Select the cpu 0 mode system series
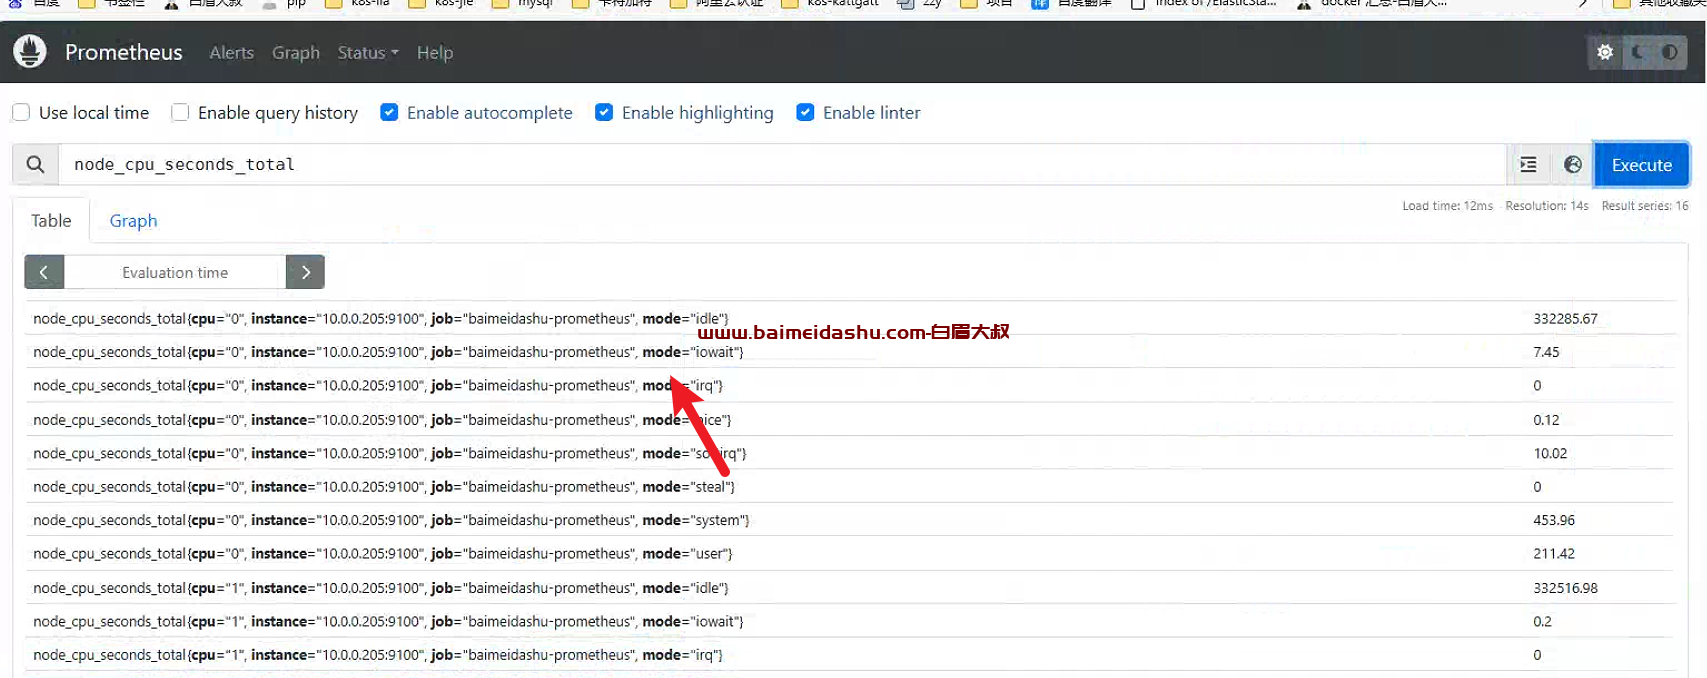This screenshot has width=1707, height=678. pyautogui.click(x=849, y=520)
